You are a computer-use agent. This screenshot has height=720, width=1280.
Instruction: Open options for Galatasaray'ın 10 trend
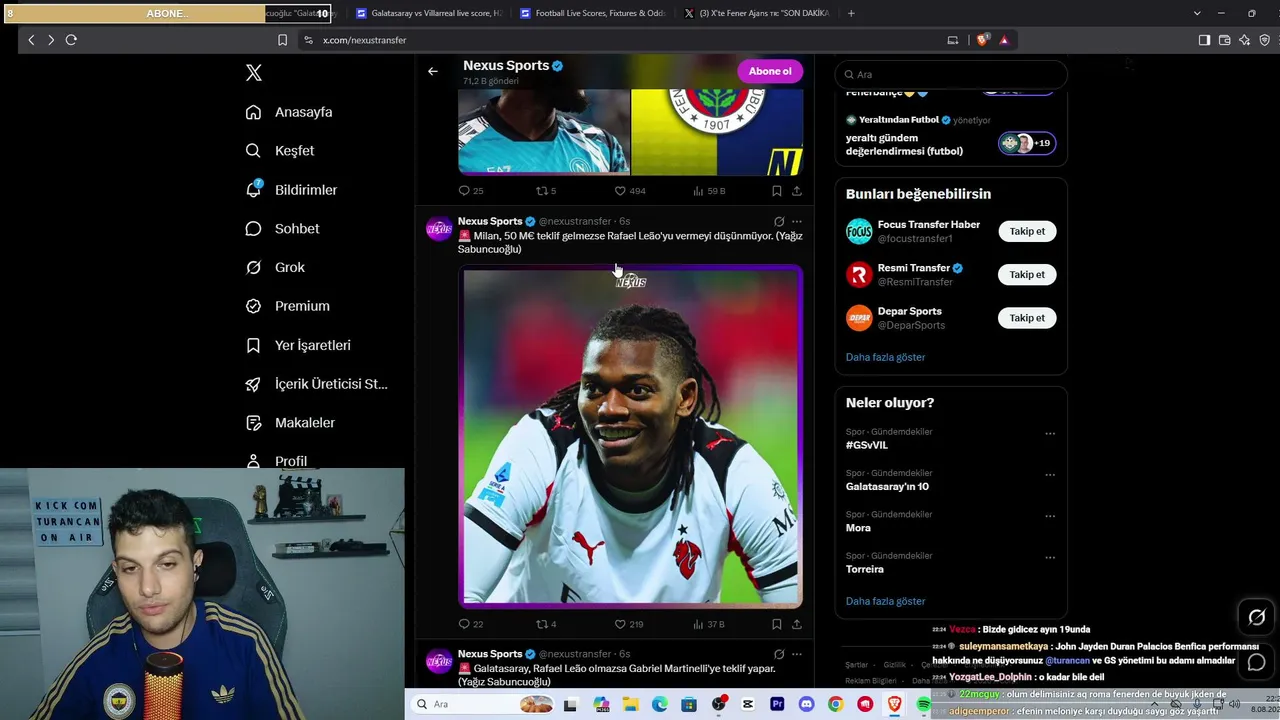click(1050, 475)
